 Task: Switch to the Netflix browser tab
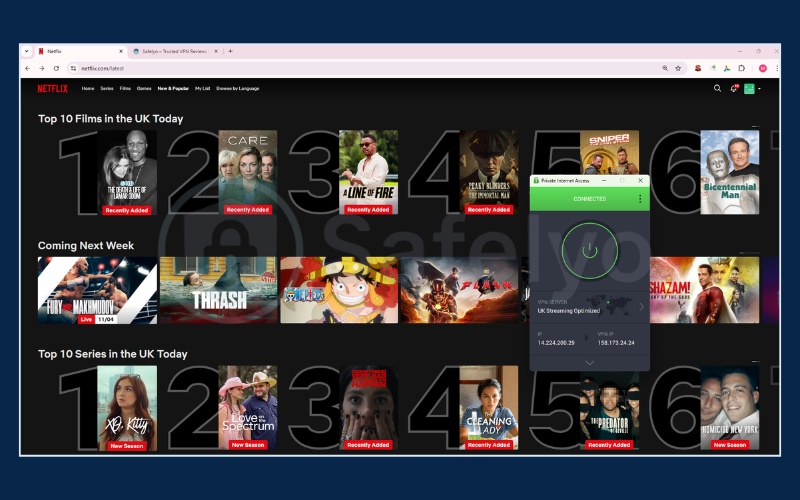click(80, 52)
